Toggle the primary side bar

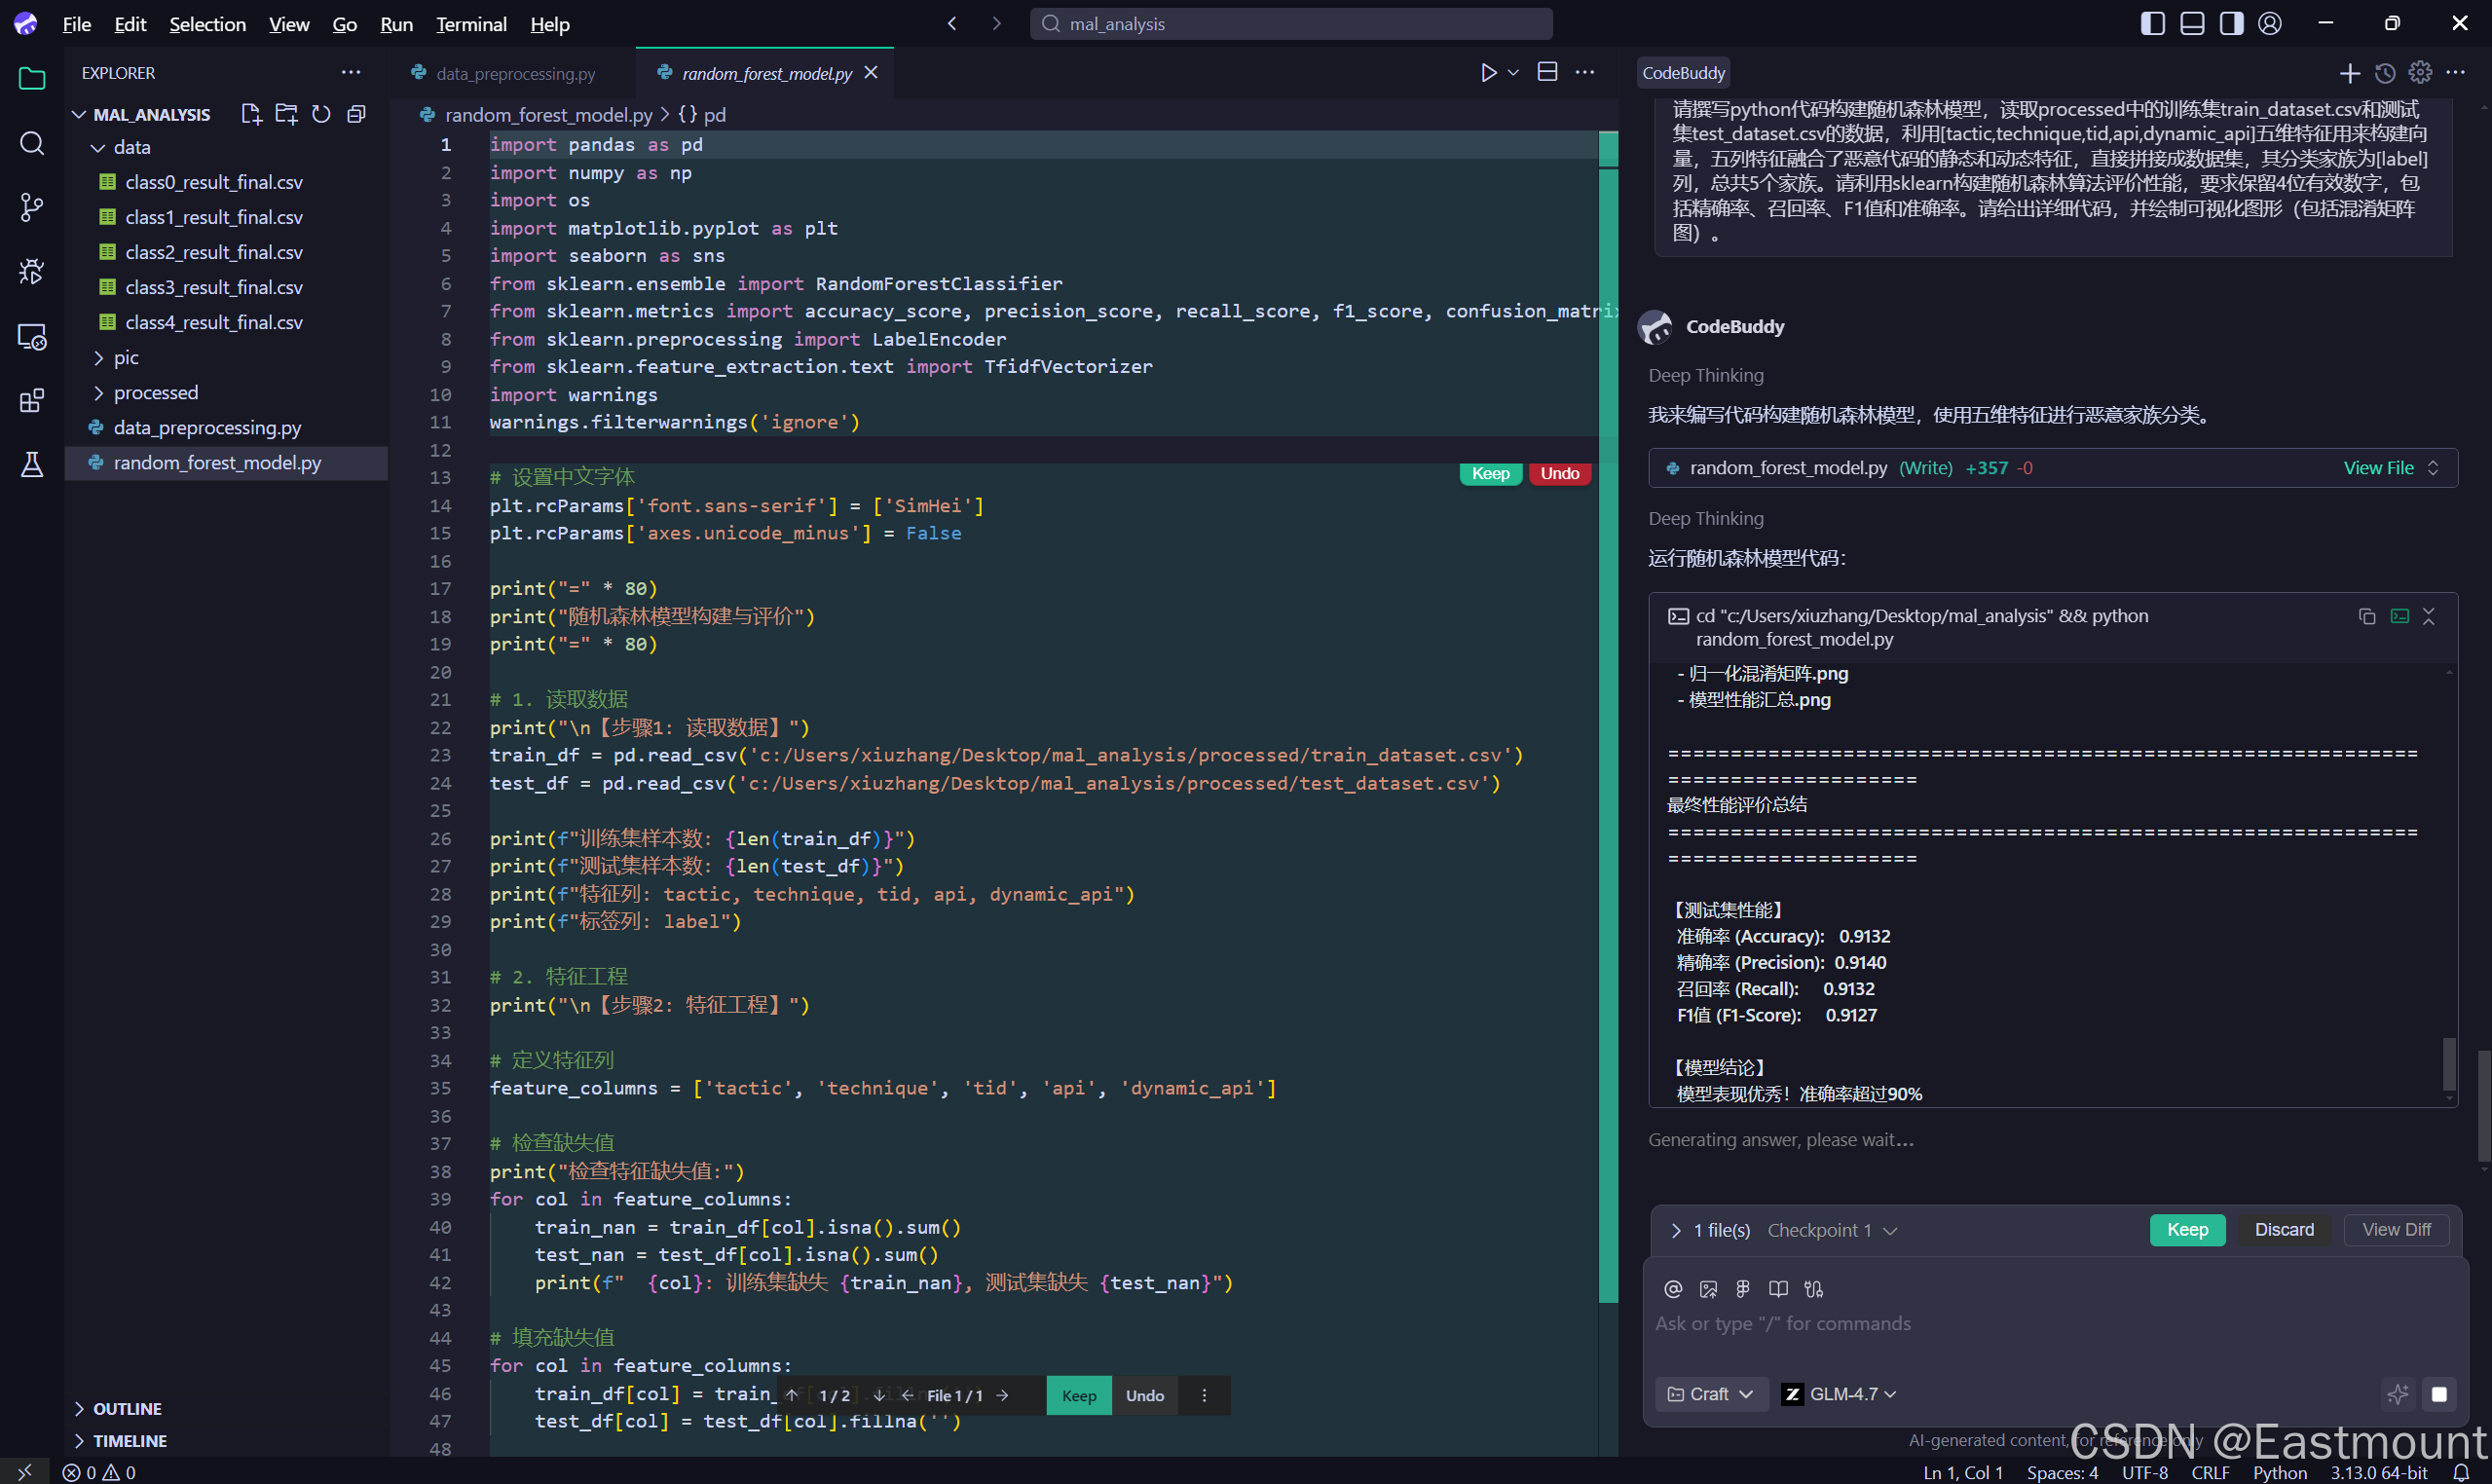[2153, 23]
